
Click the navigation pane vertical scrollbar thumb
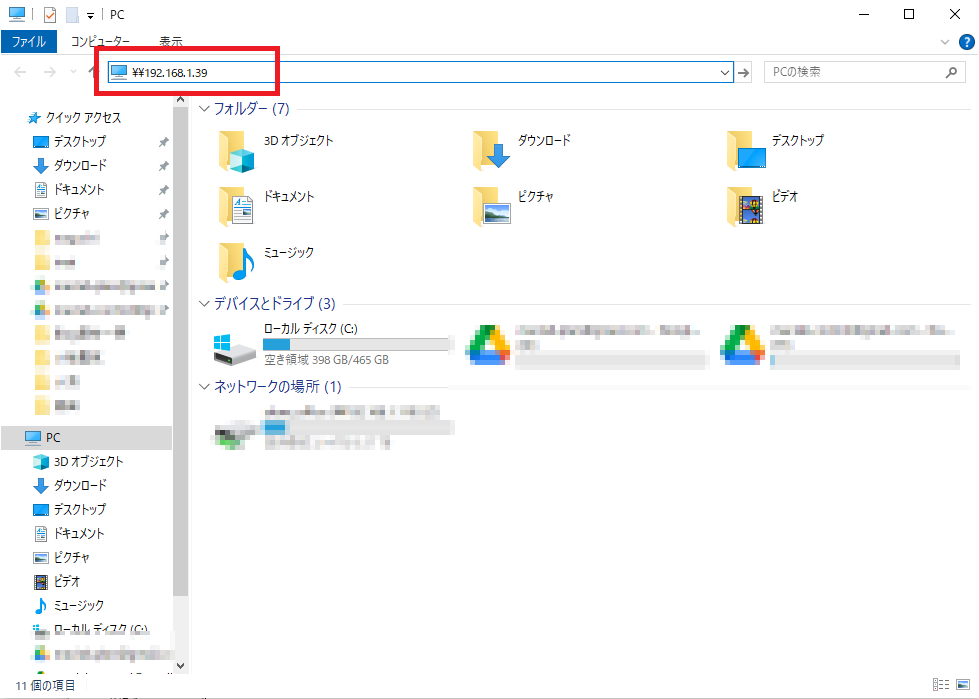click(180, 351)
